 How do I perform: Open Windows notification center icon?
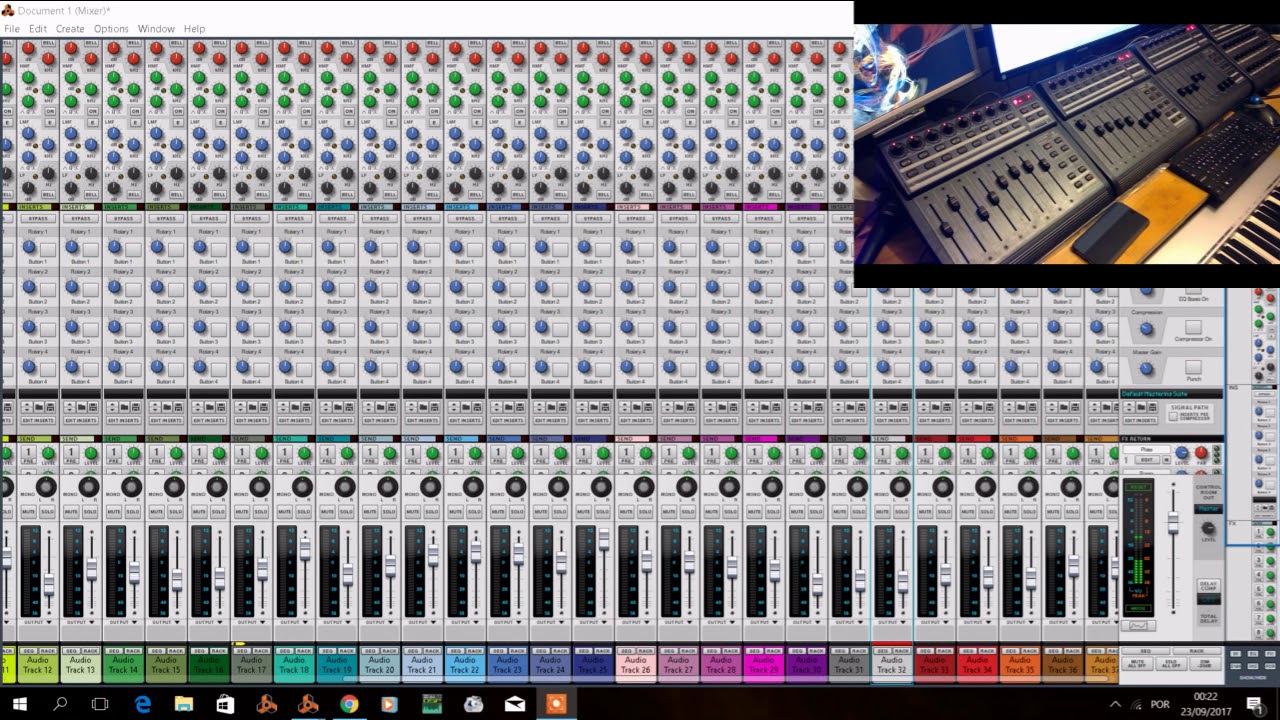tap(1254, 704)
